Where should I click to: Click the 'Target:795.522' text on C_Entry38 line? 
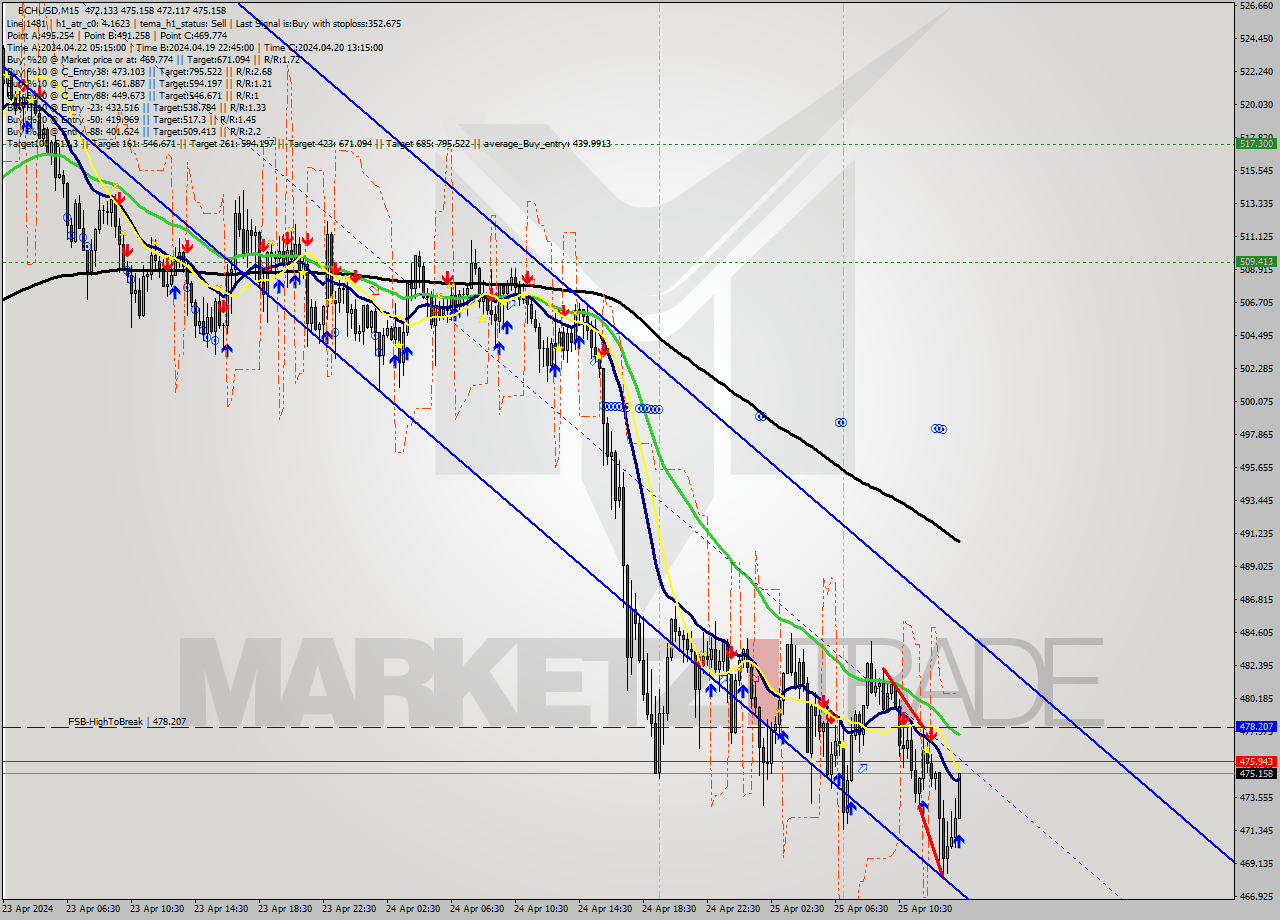[x=189, y=71]
